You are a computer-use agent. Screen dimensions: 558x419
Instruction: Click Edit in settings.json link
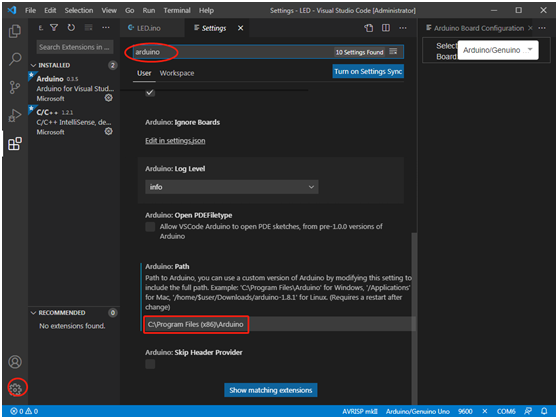point(175,141)
